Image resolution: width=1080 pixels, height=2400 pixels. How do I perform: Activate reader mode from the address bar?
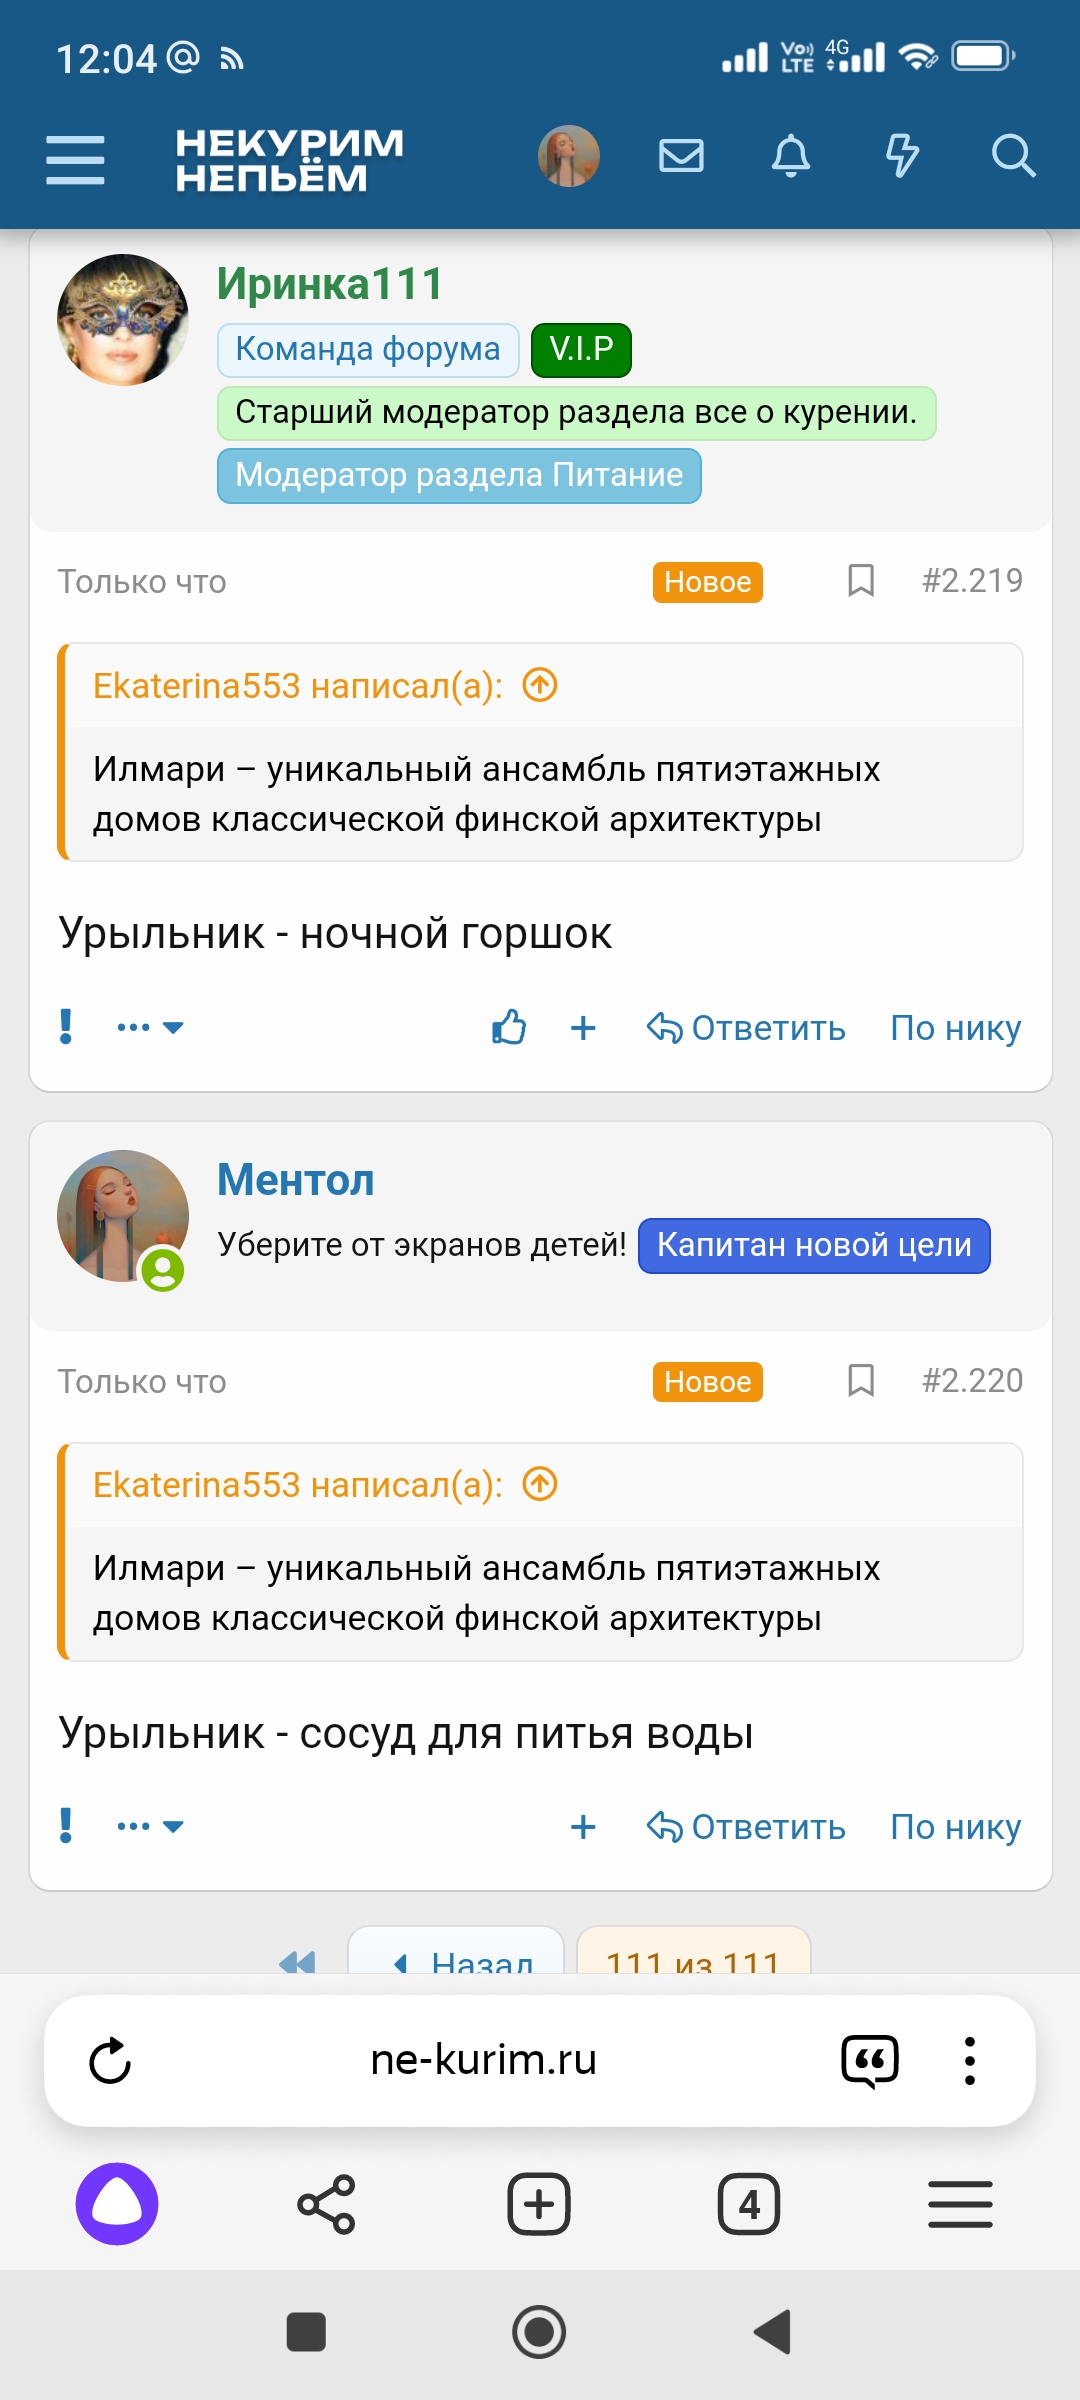tap(869, 2059)
